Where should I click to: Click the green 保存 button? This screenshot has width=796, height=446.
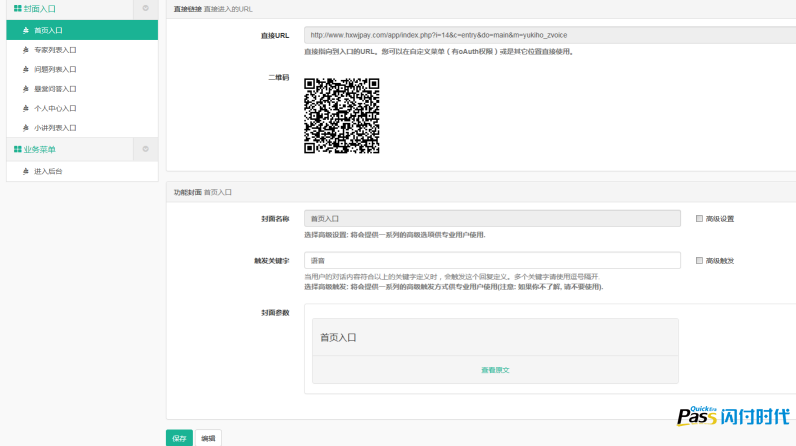179,438
